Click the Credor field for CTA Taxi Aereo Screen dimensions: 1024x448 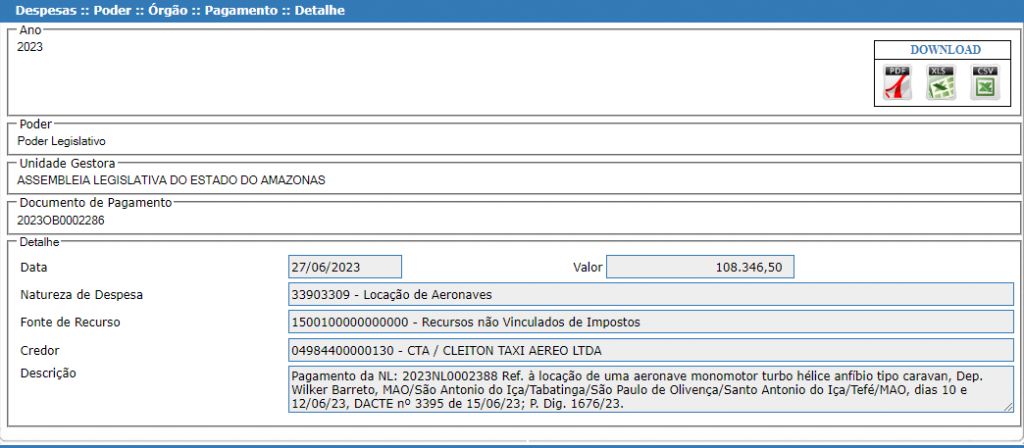[x=650, y=350]
